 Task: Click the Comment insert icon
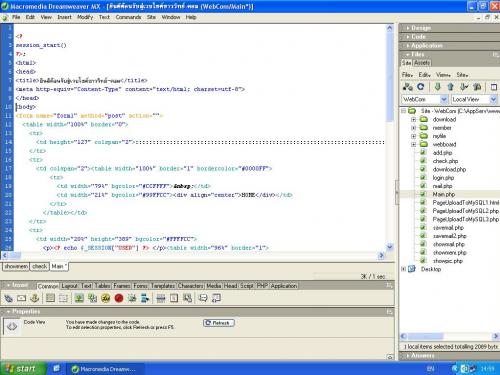[x=203, y=298]
